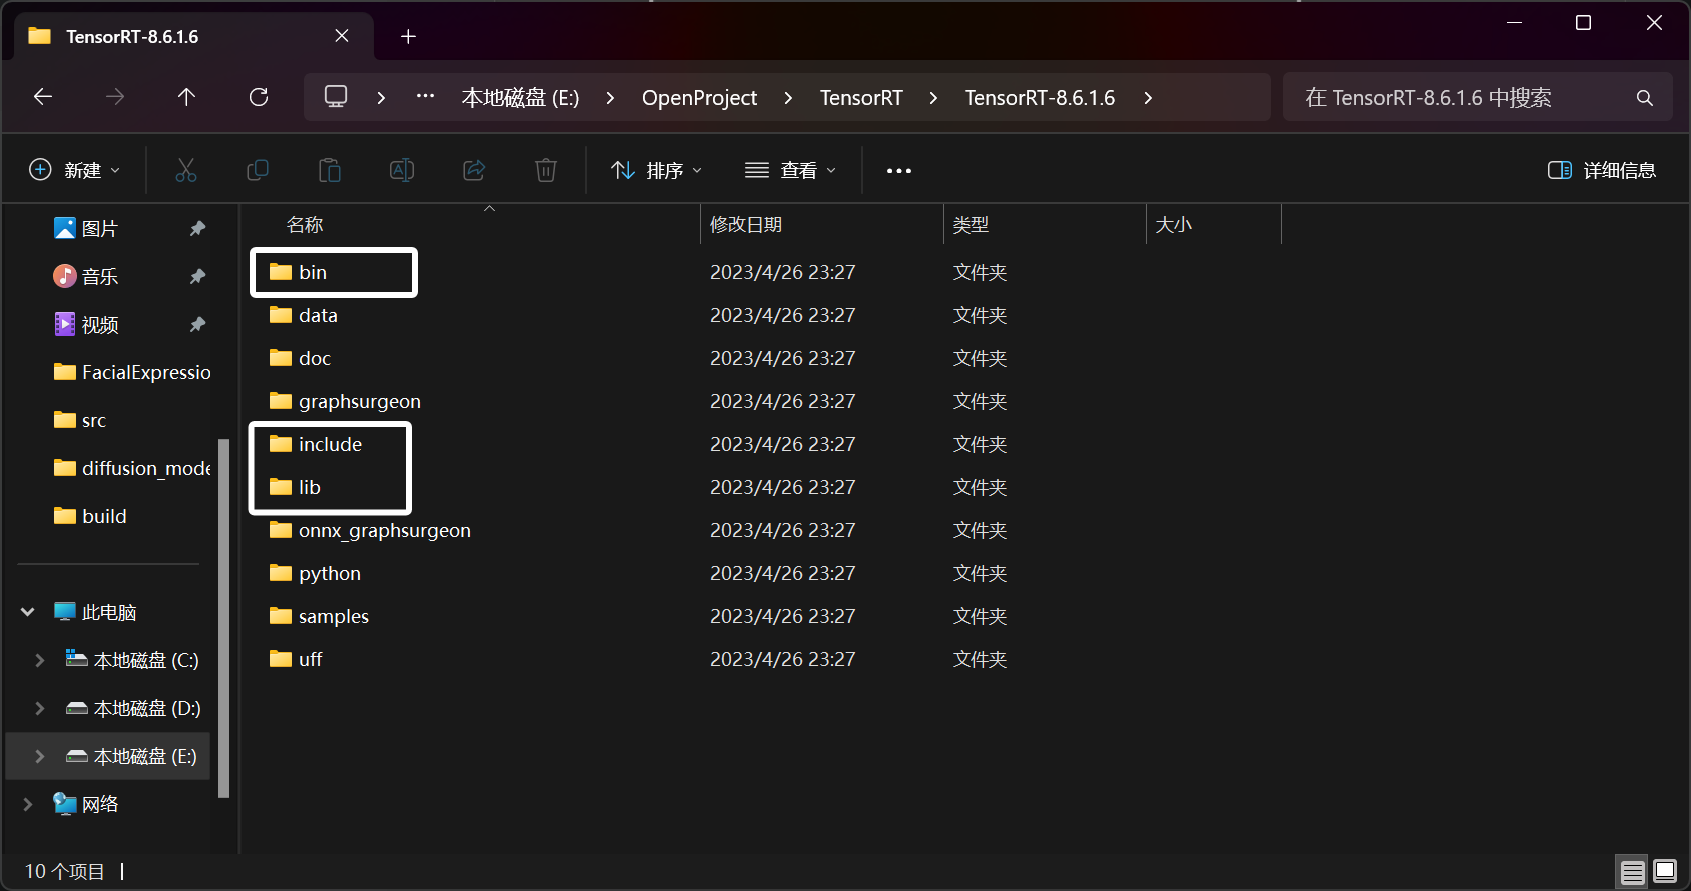Click the Copy icon in toolbar
Image resolution: width=1691 pixels, height=891 pixels.
tap(258, 170)
